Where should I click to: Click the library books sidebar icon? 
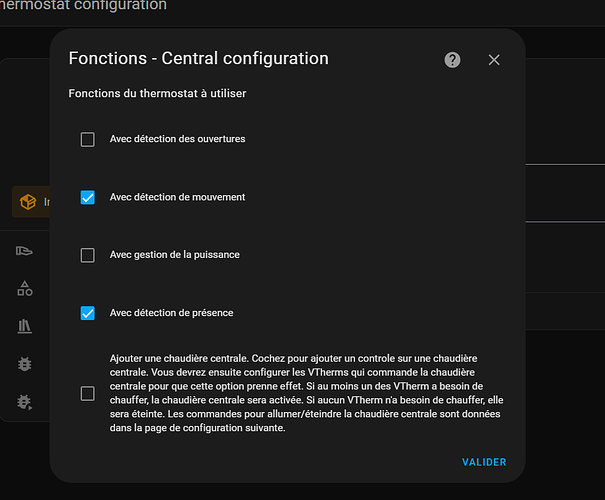25,326
